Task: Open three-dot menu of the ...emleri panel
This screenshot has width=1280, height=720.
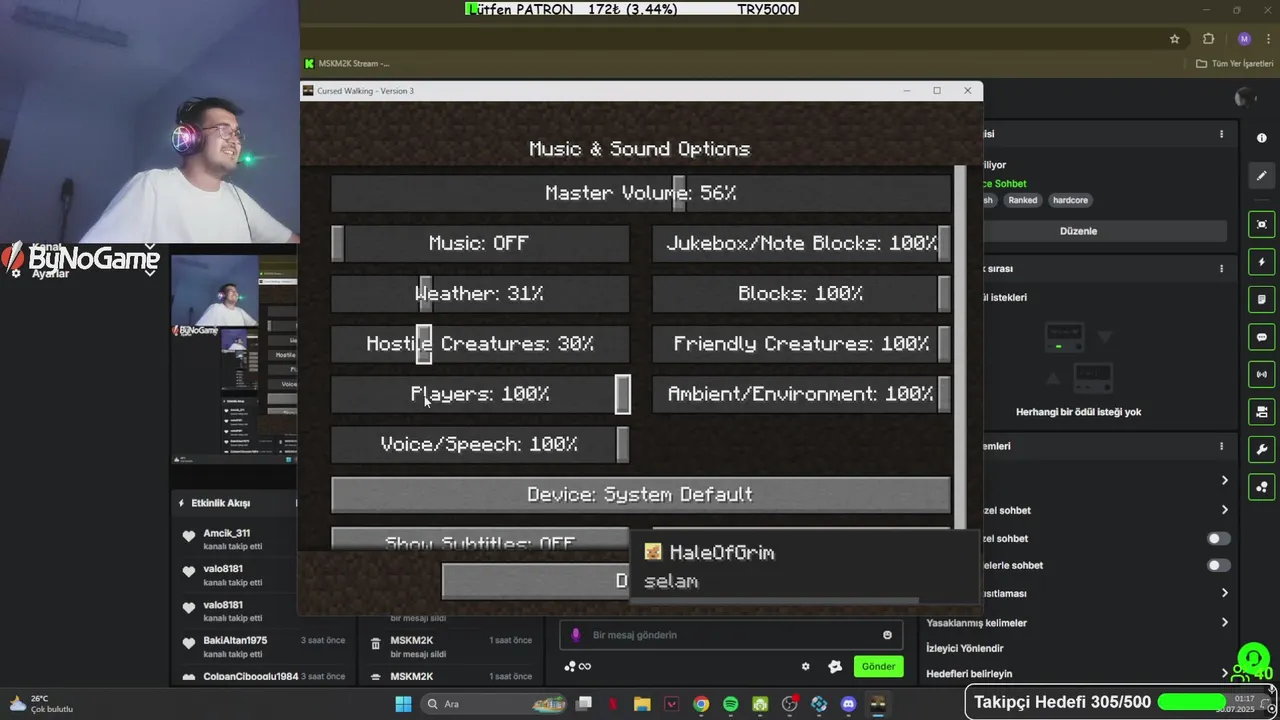Action: (1221, 446)
